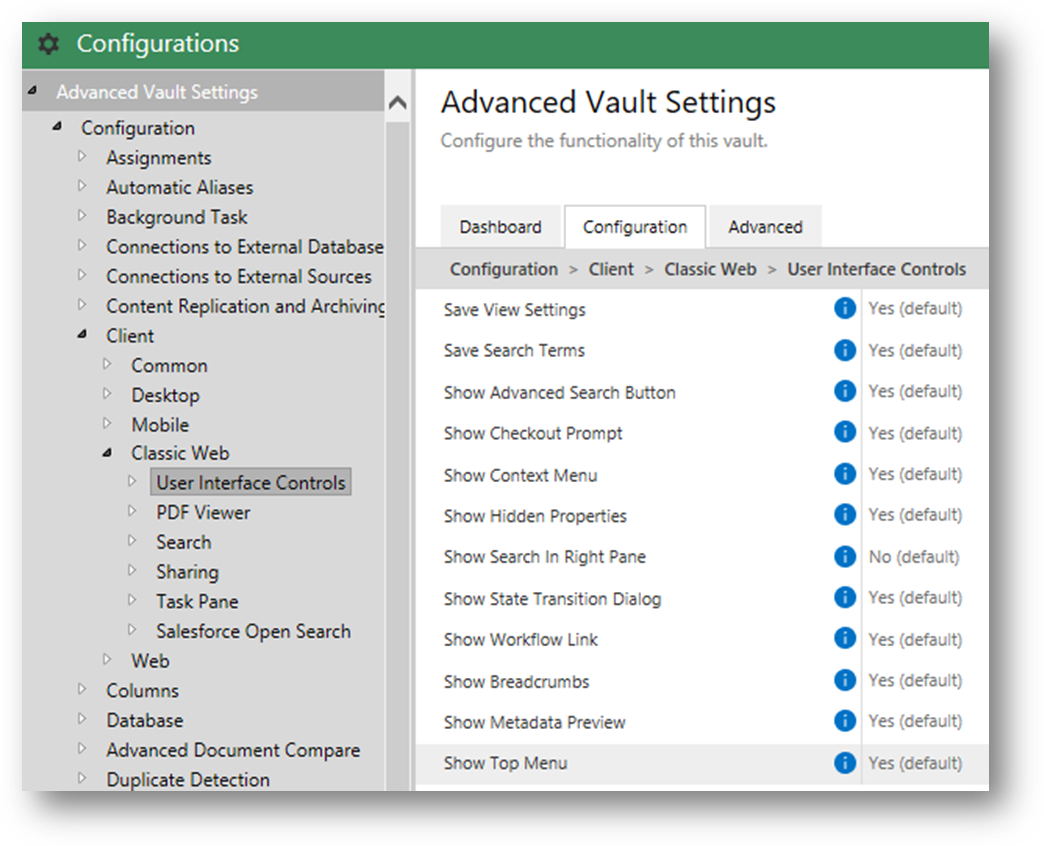Change Show Context Menu value
1044x846 pixels.
click(x=915, y=474)
